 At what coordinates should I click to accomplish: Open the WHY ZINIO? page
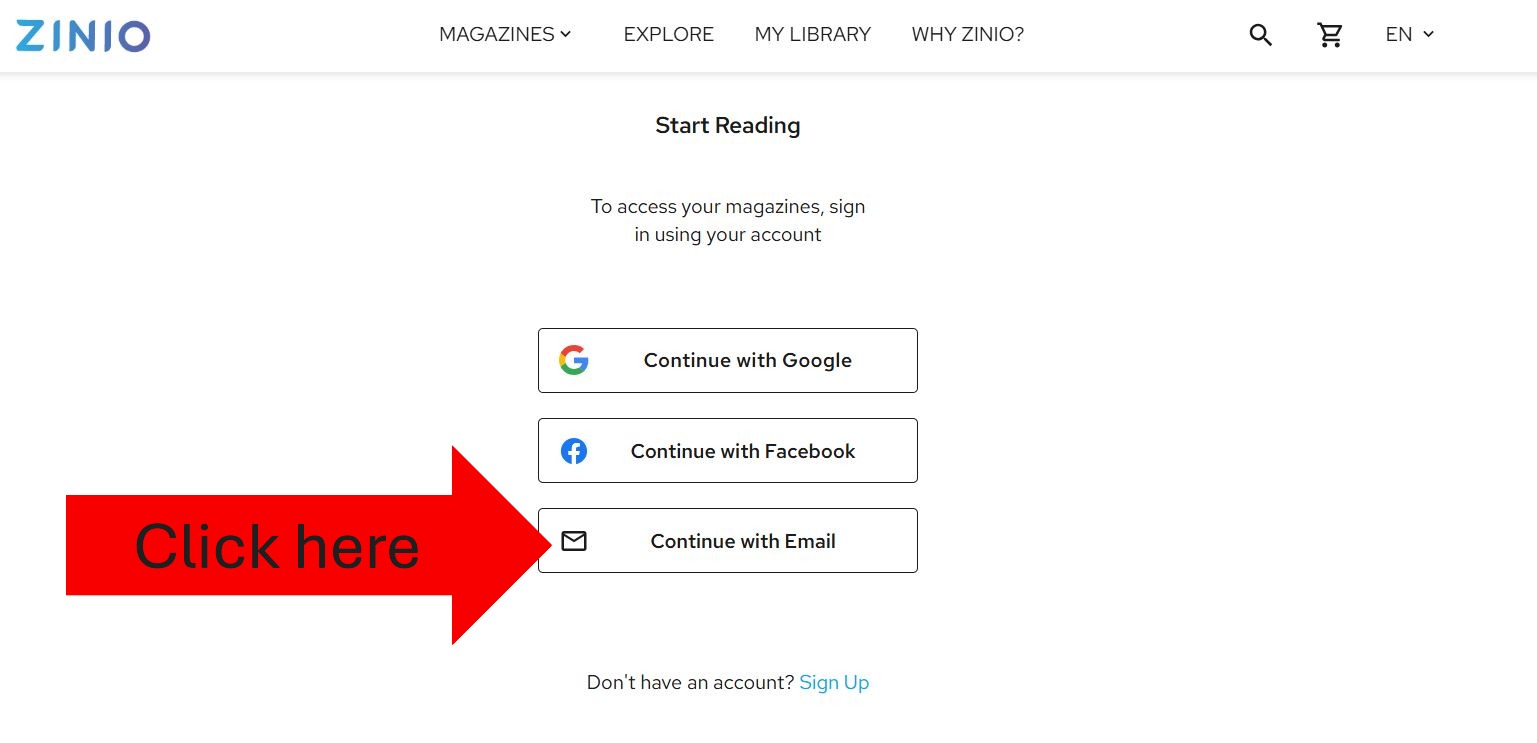967,34
